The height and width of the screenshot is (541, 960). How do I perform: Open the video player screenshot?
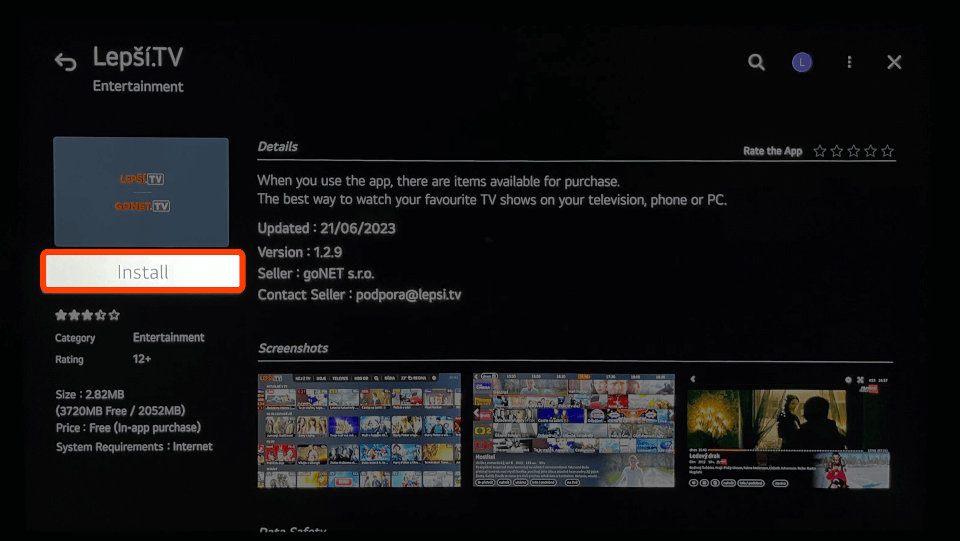click(x=789, y=430)
